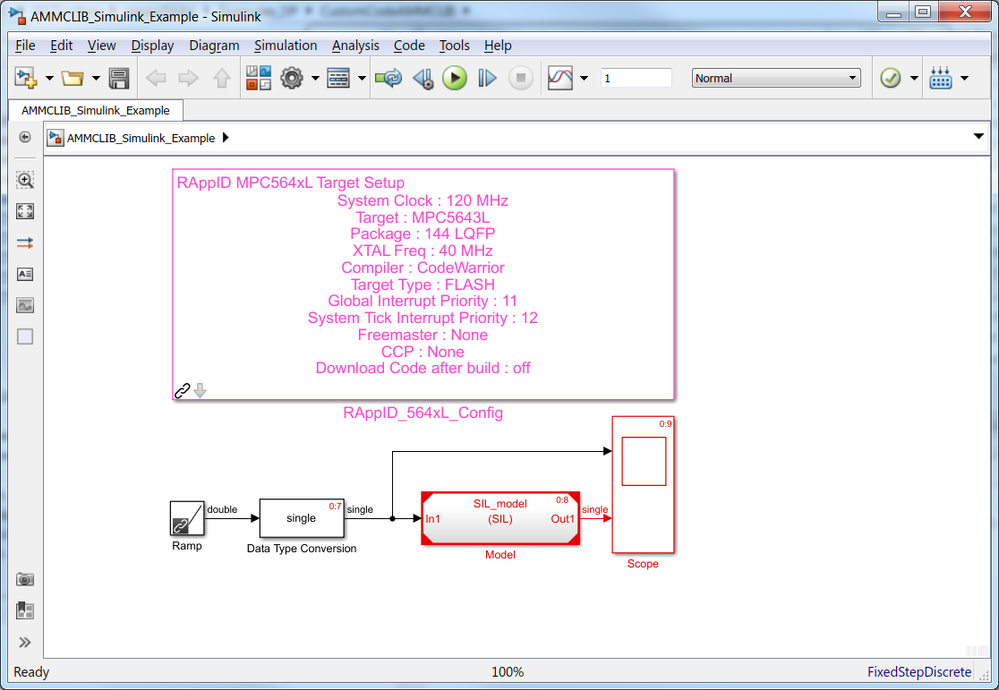Expand the Build Model dropdown arrow
Image resolution: width=999 pixels, height=690 pixels.
(x=964, y=78)
